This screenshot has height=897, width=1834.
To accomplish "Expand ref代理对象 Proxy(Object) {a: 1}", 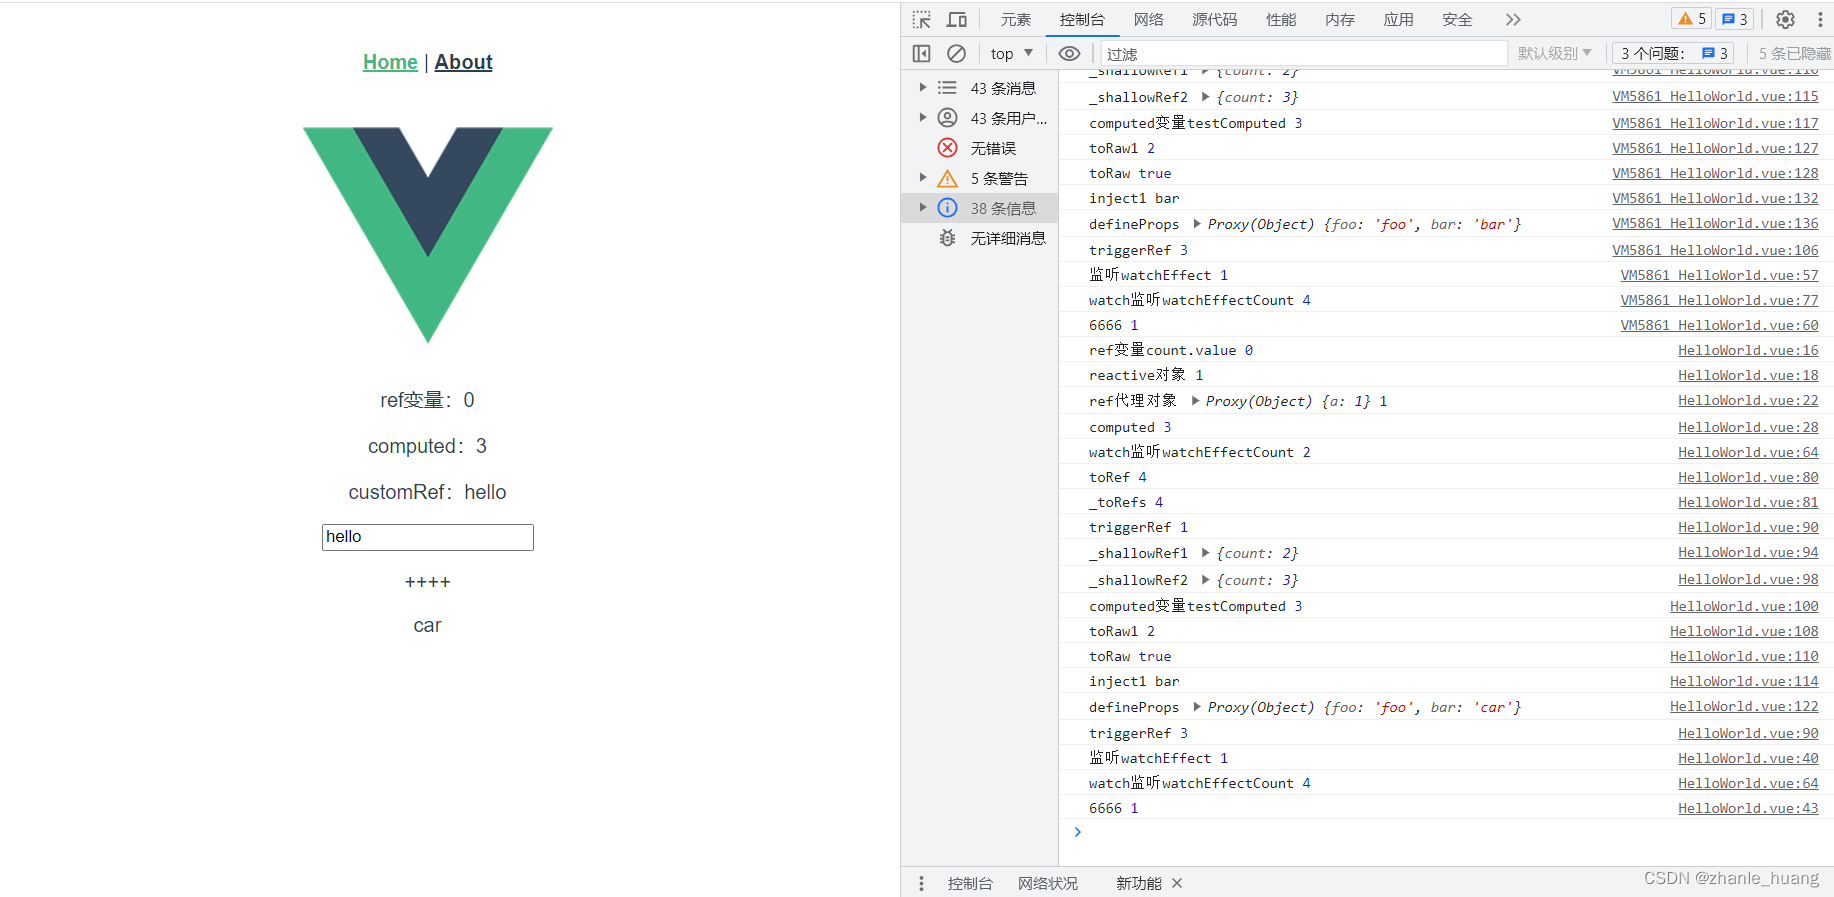I will click(1195, 401).
